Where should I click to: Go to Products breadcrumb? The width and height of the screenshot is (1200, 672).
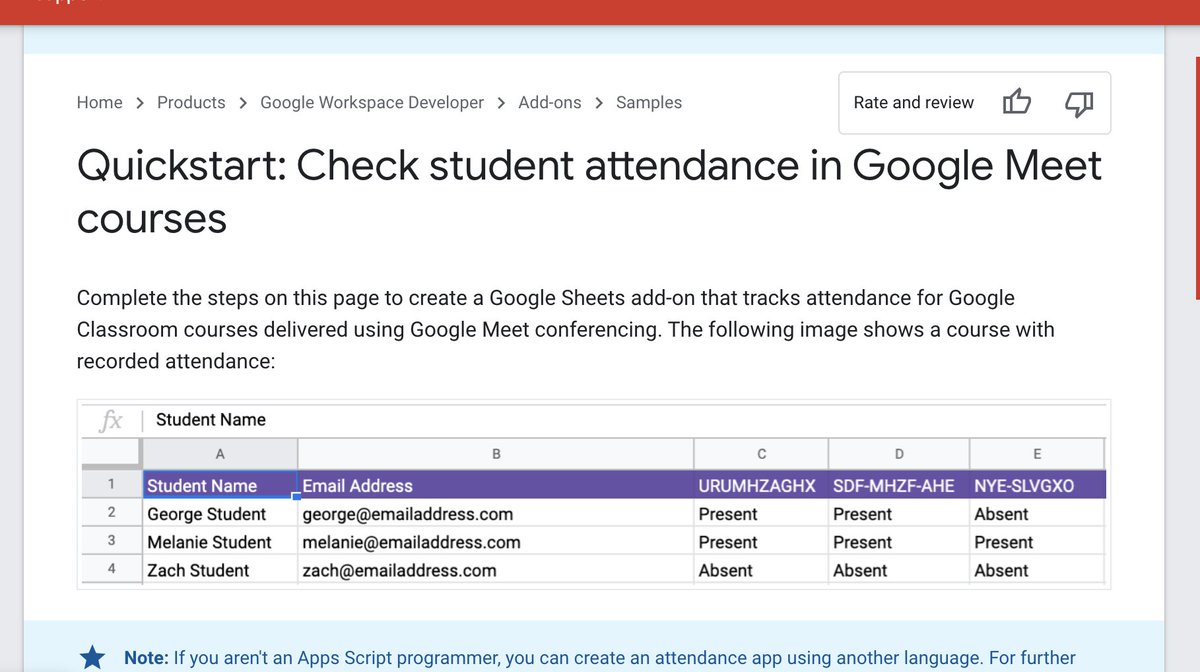[191, 102]
